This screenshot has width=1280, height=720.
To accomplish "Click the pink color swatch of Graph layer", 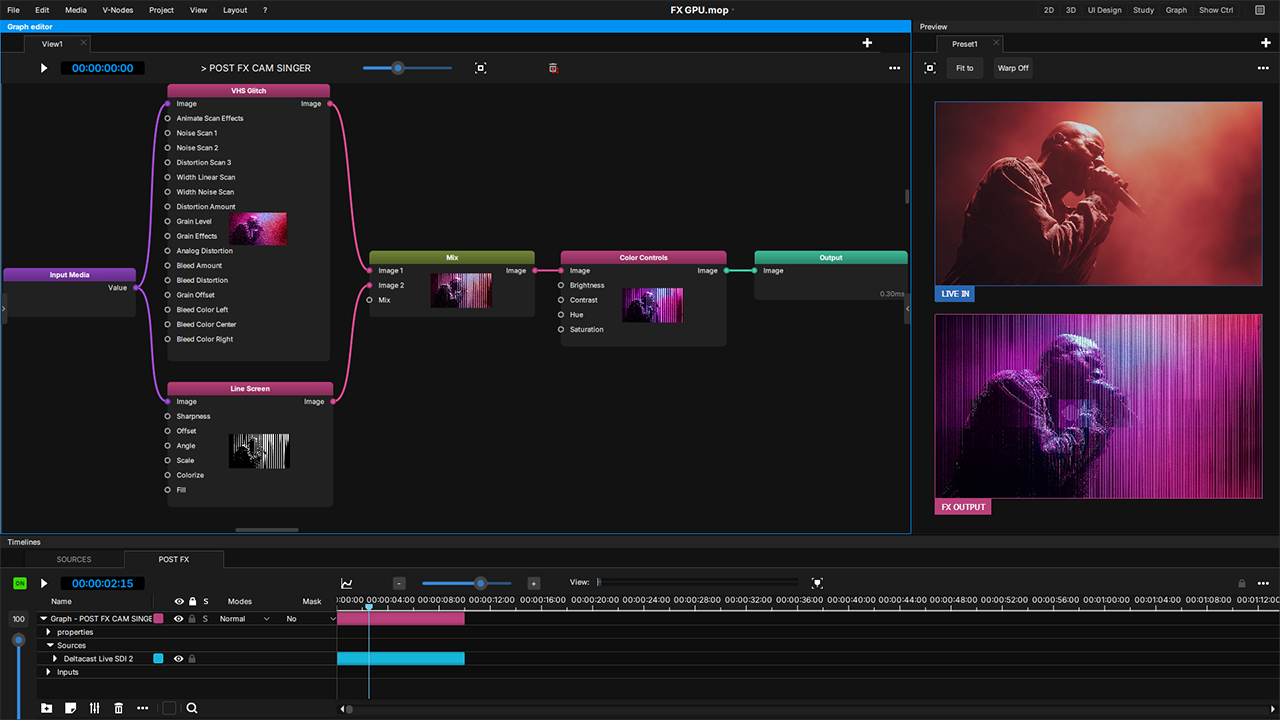I will coord(158,619).
